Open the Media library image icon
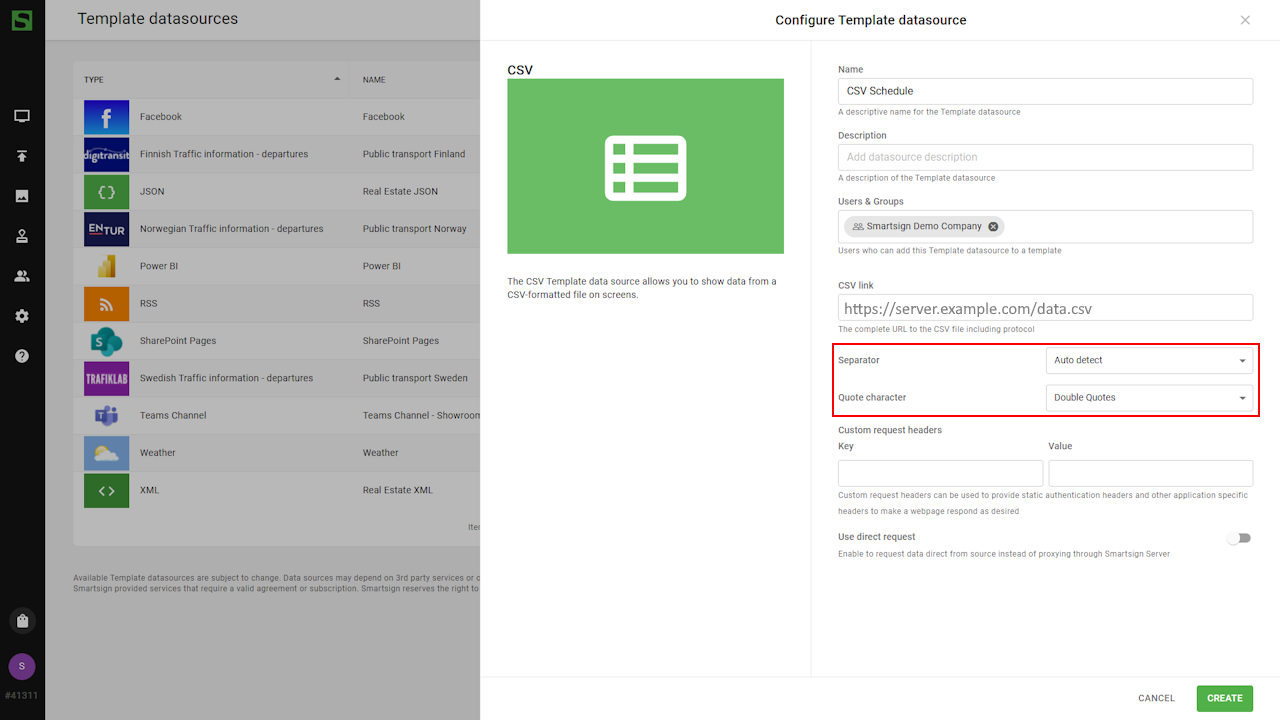 pyautogui.click(x=22, y=196)
